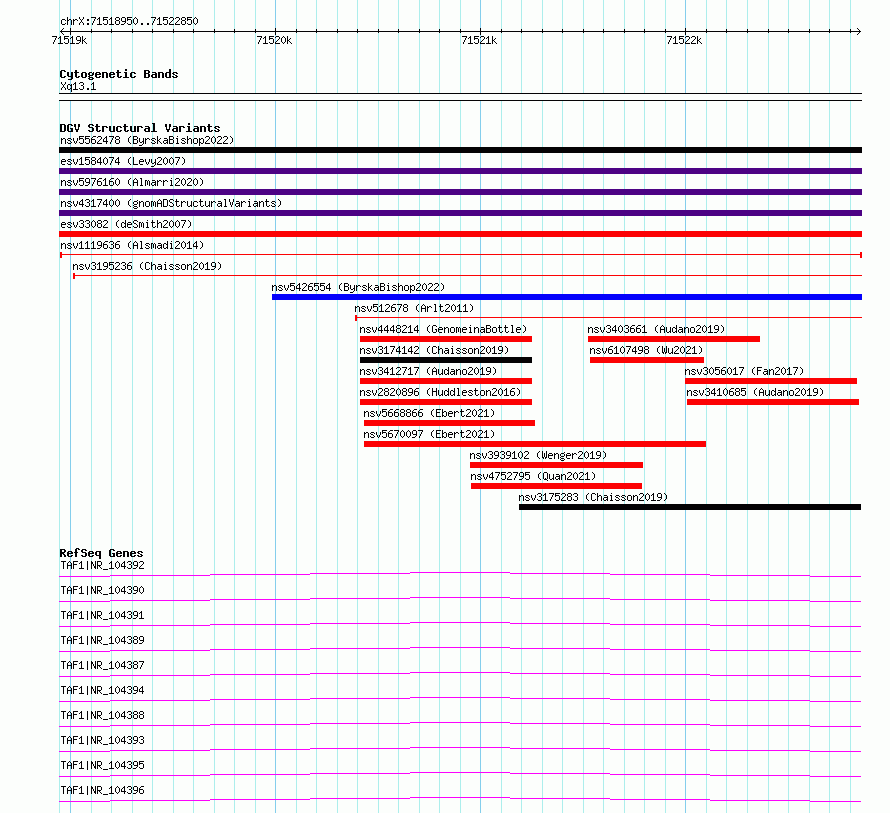Select the black bar for nsv5562478
This screenshot has height=813, width=890.
click(460, 150)
